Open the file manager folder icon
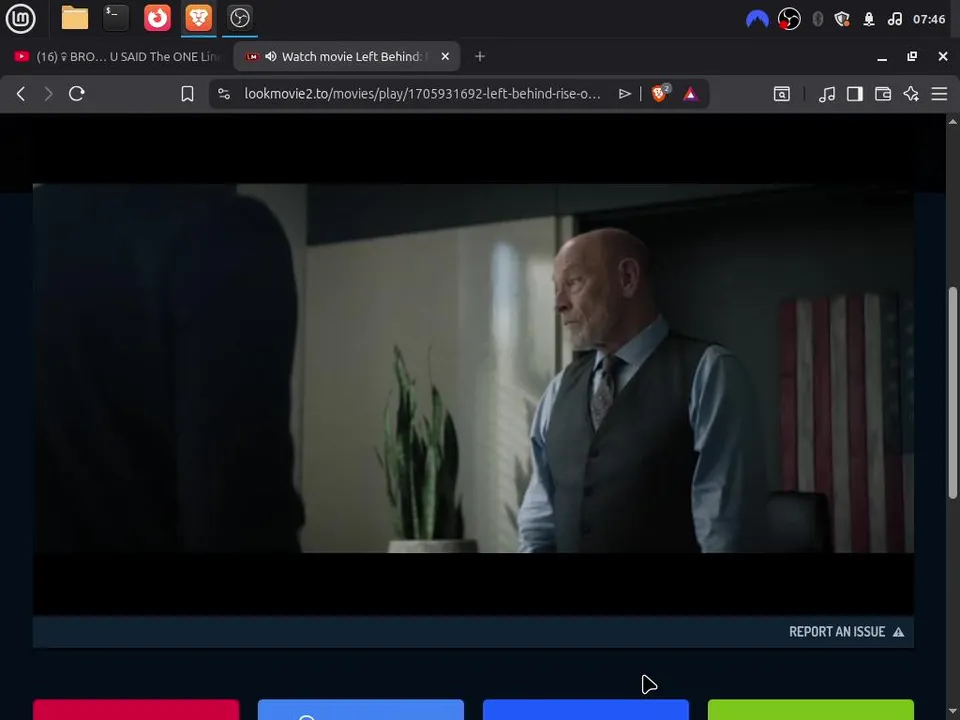 tap(75, 18)
